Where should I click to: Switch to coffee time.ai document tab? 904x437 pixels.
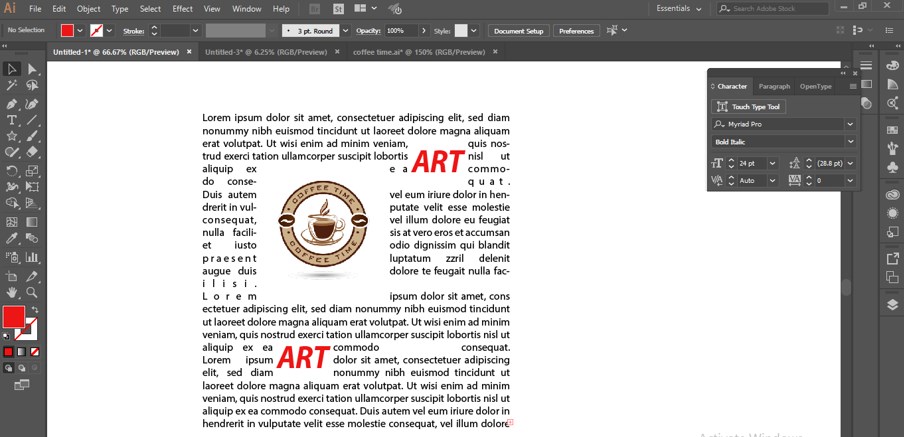pos(419,52)
